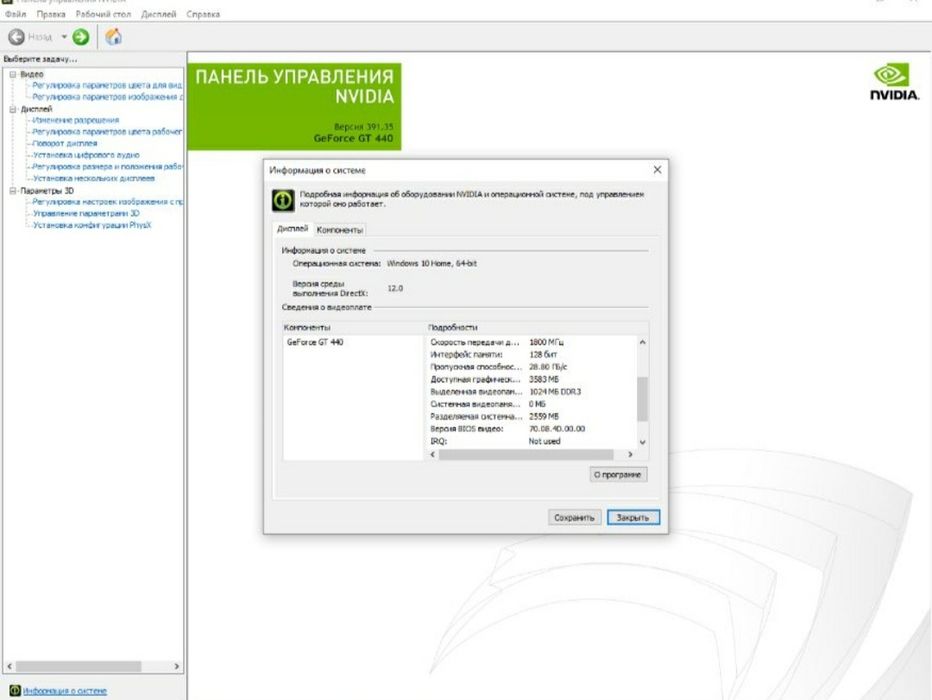
Task: Click the task pane horizontal scrollbar thumb
Action: [78, 667]
